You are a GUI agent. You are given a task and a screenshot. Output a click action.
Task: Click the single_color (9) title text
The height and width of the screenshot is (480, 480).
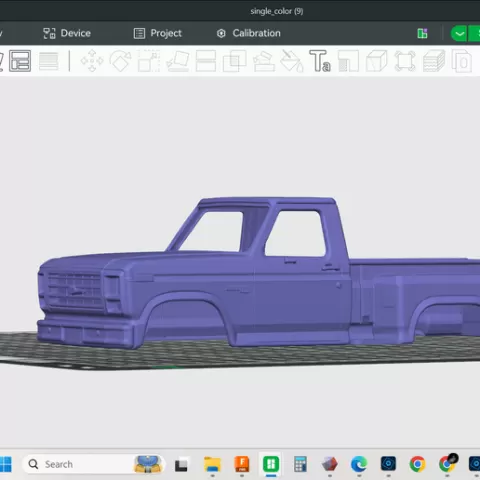pos(277,11)
